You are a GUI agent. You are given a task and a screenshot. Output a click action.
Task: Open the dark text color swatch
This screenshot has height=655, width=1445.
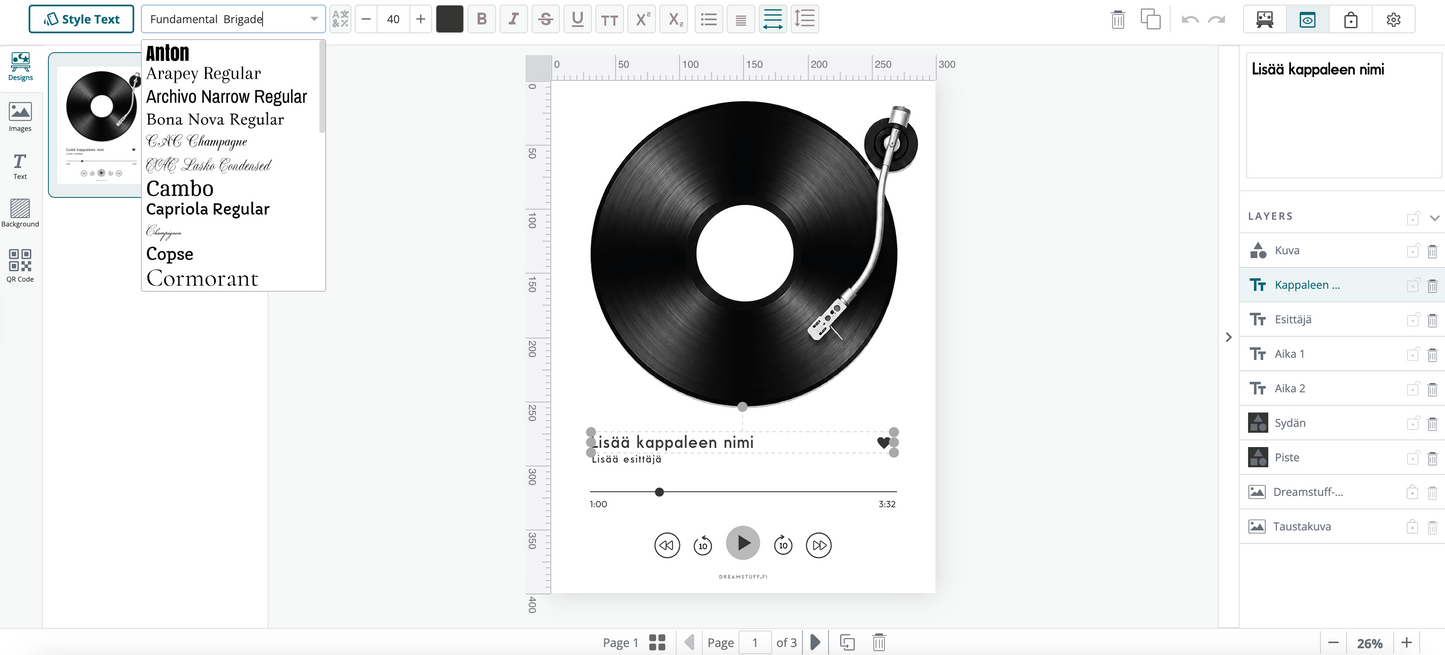point(450,19)
